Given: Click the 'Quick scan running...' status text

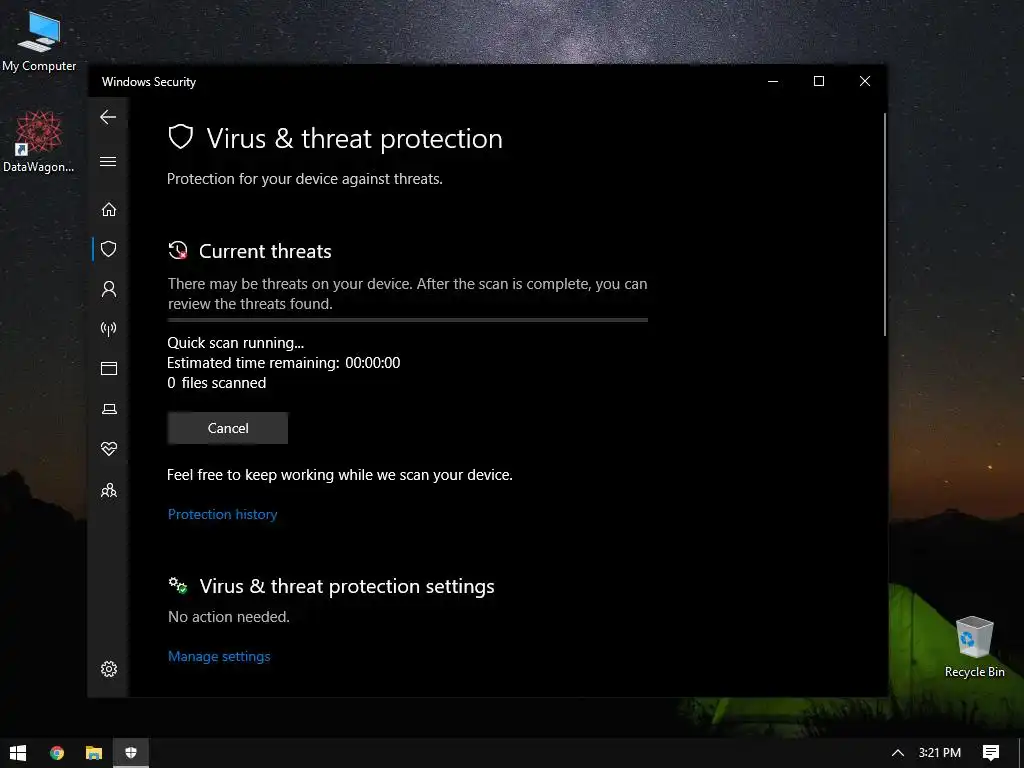Looking at the screenshot, I should 236,343.
